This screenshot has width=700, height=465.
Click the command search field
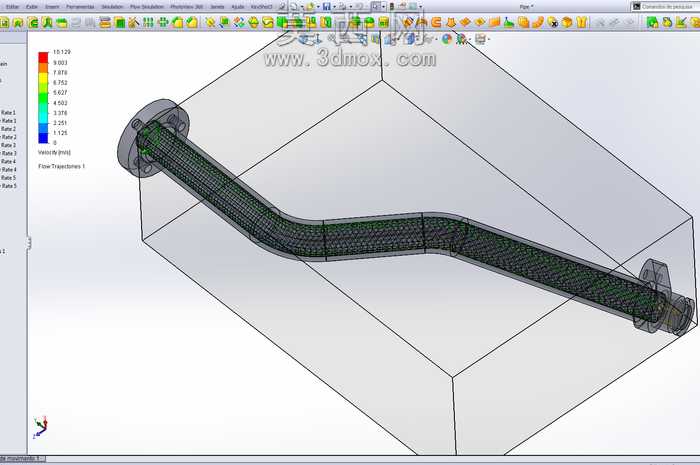667,7
